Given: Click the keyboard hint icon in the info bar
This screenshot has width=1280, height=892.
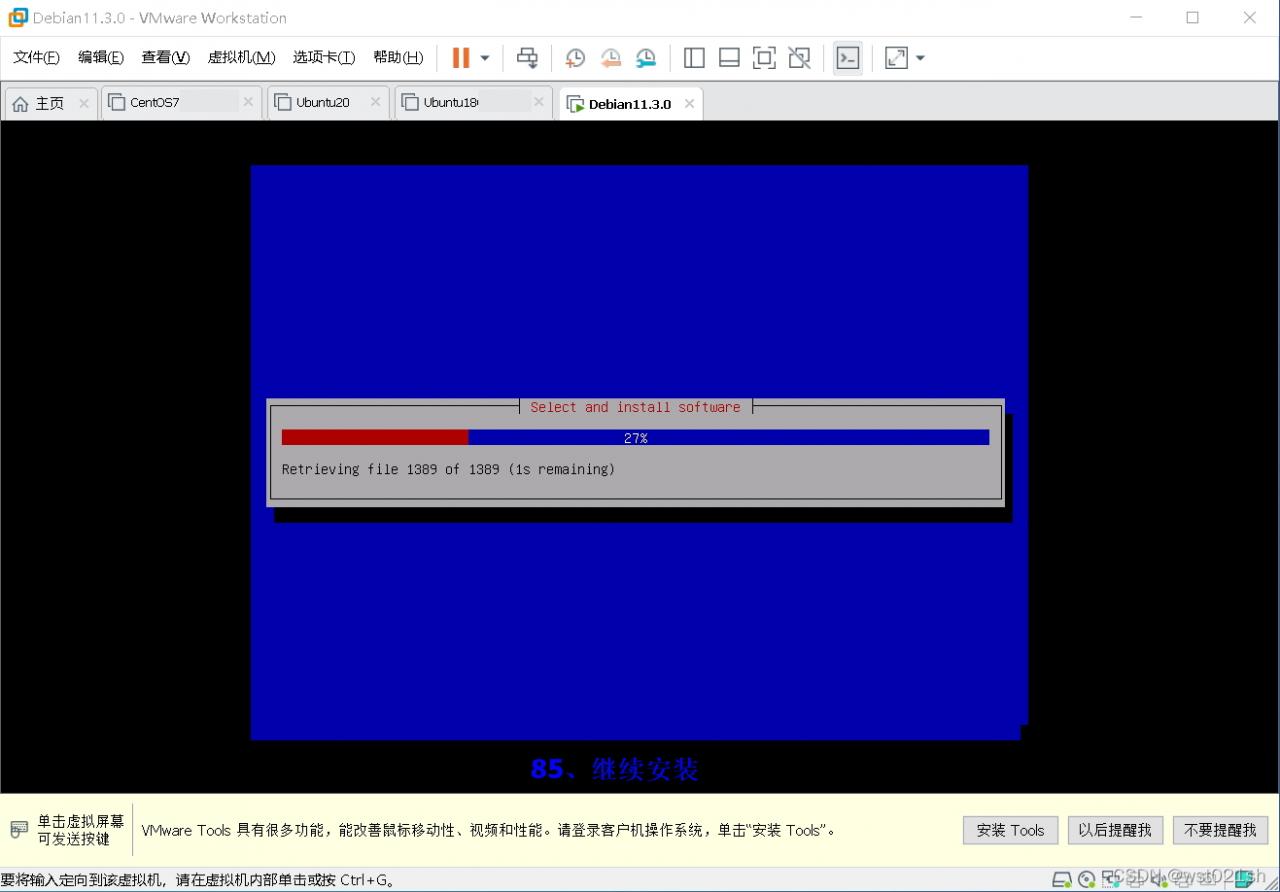Looking at the screenshot, I should (20, 830).
